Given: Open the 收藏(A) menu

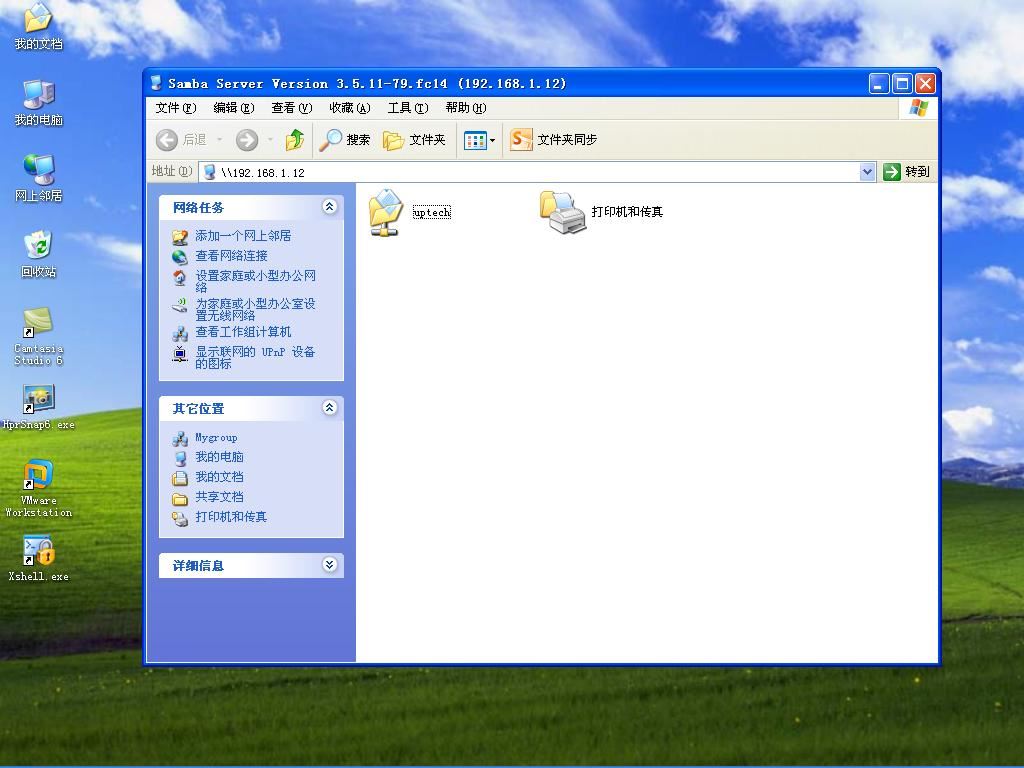Looking at the screenshot, I should click(350, 108).
